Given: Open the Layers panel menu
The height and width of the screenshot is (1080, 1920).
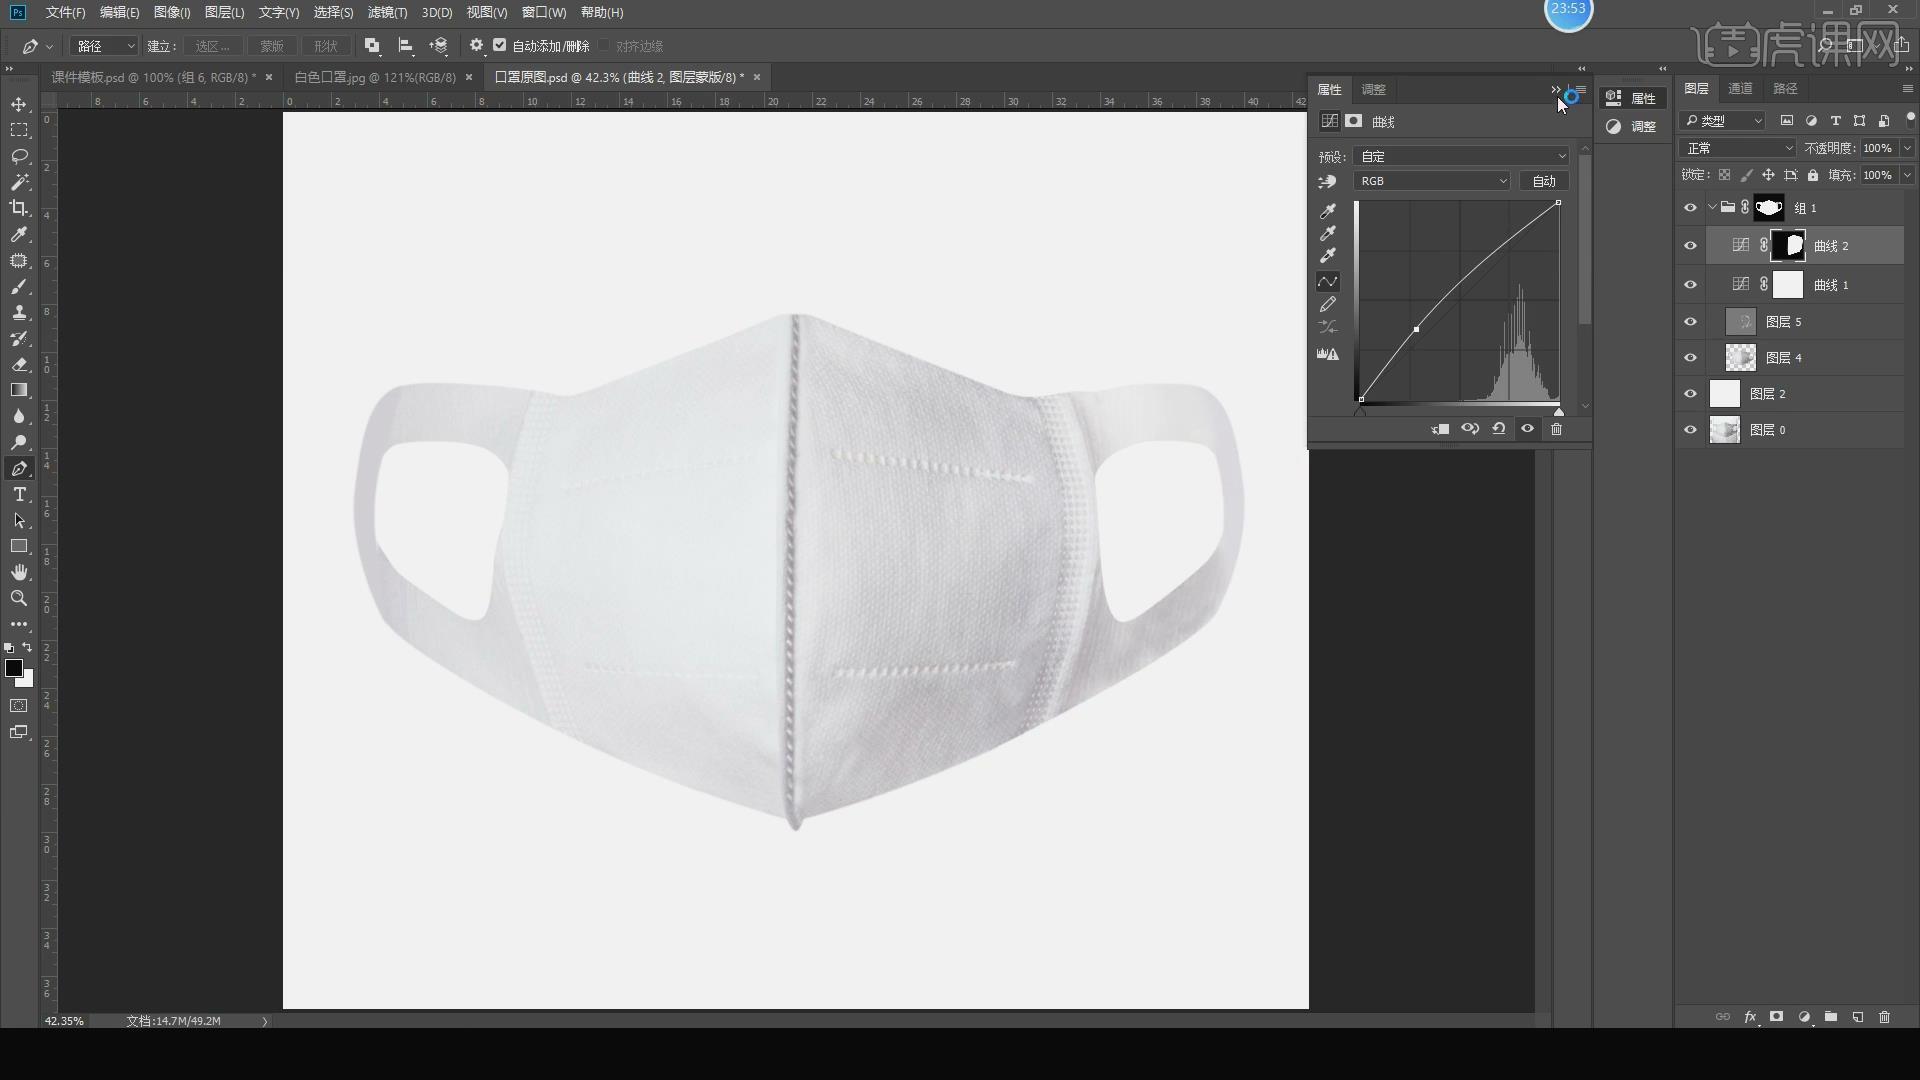Looking at the screenshot, I should (x=1907, y=89).
